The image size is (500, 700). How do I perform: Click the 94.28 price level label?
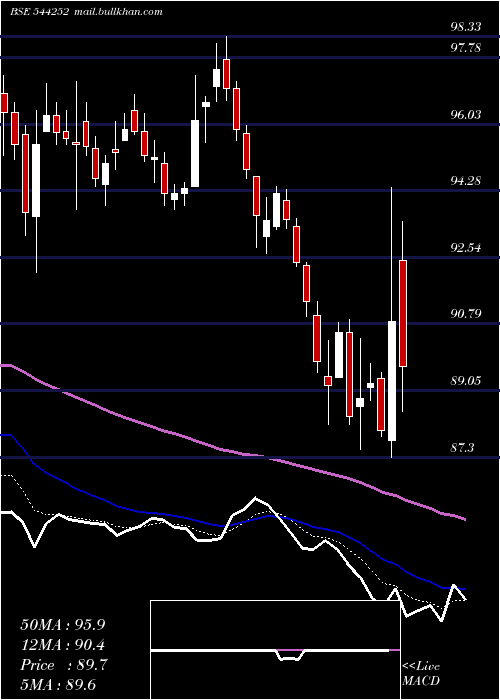coord(466,181)
